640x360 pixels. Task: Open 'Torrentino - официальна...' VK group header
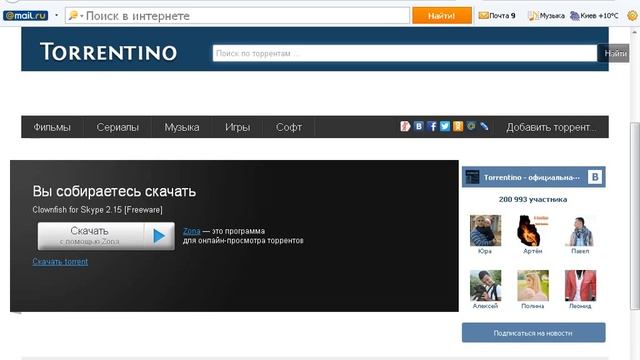click(x=532, y=178)
